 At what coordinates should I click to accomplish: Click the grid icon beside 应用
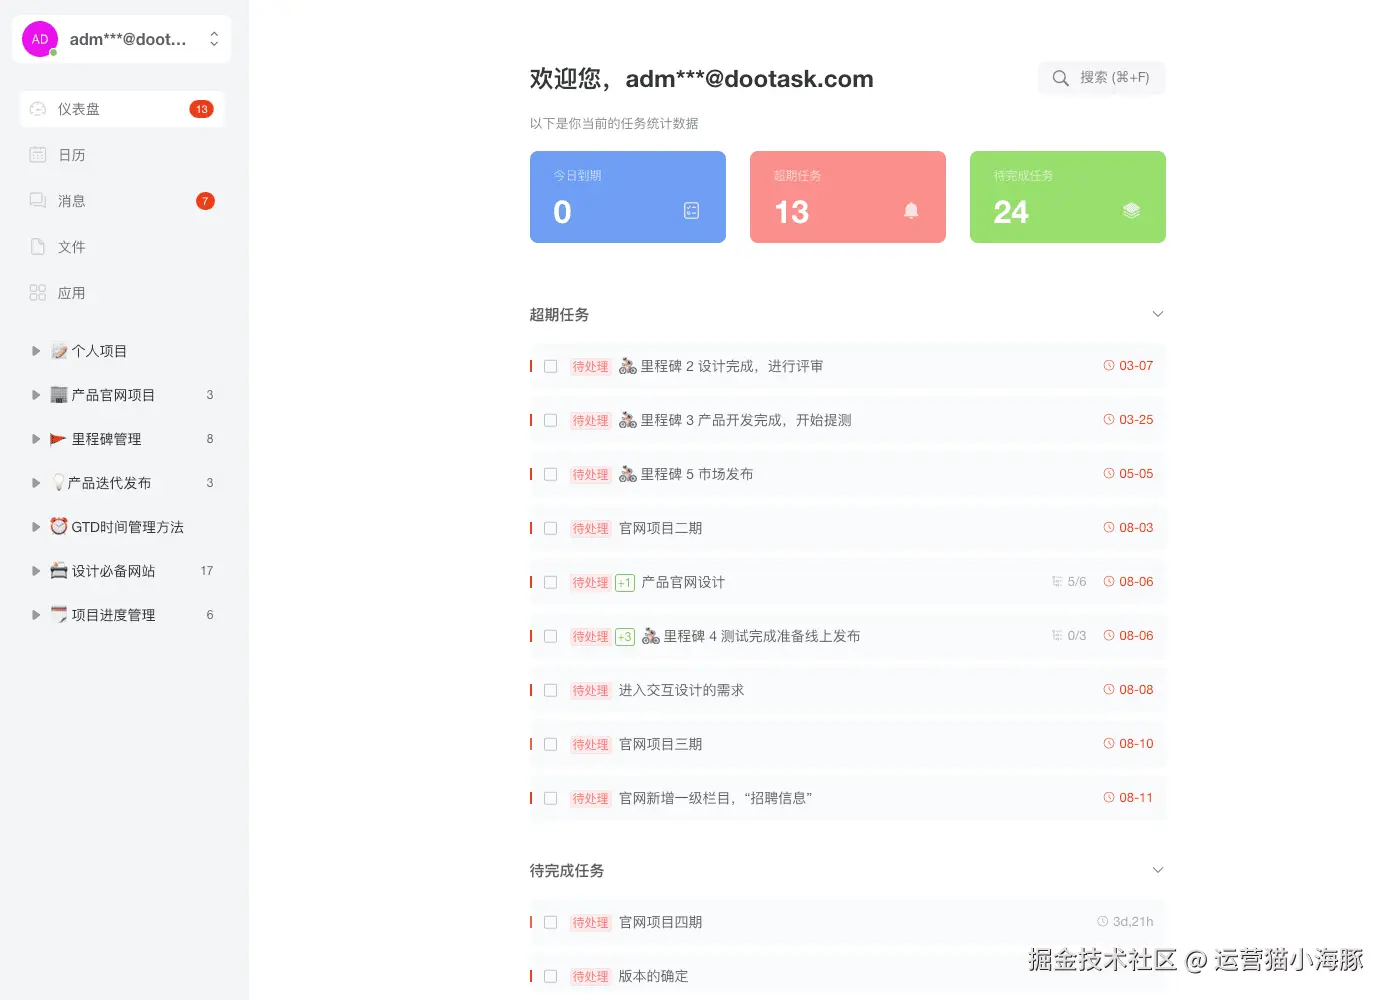(x=38, y=292)
